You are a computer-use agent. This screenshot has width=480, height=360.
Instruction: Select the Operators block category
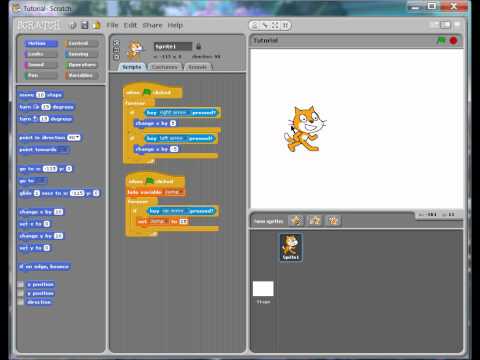coord(82,65)
